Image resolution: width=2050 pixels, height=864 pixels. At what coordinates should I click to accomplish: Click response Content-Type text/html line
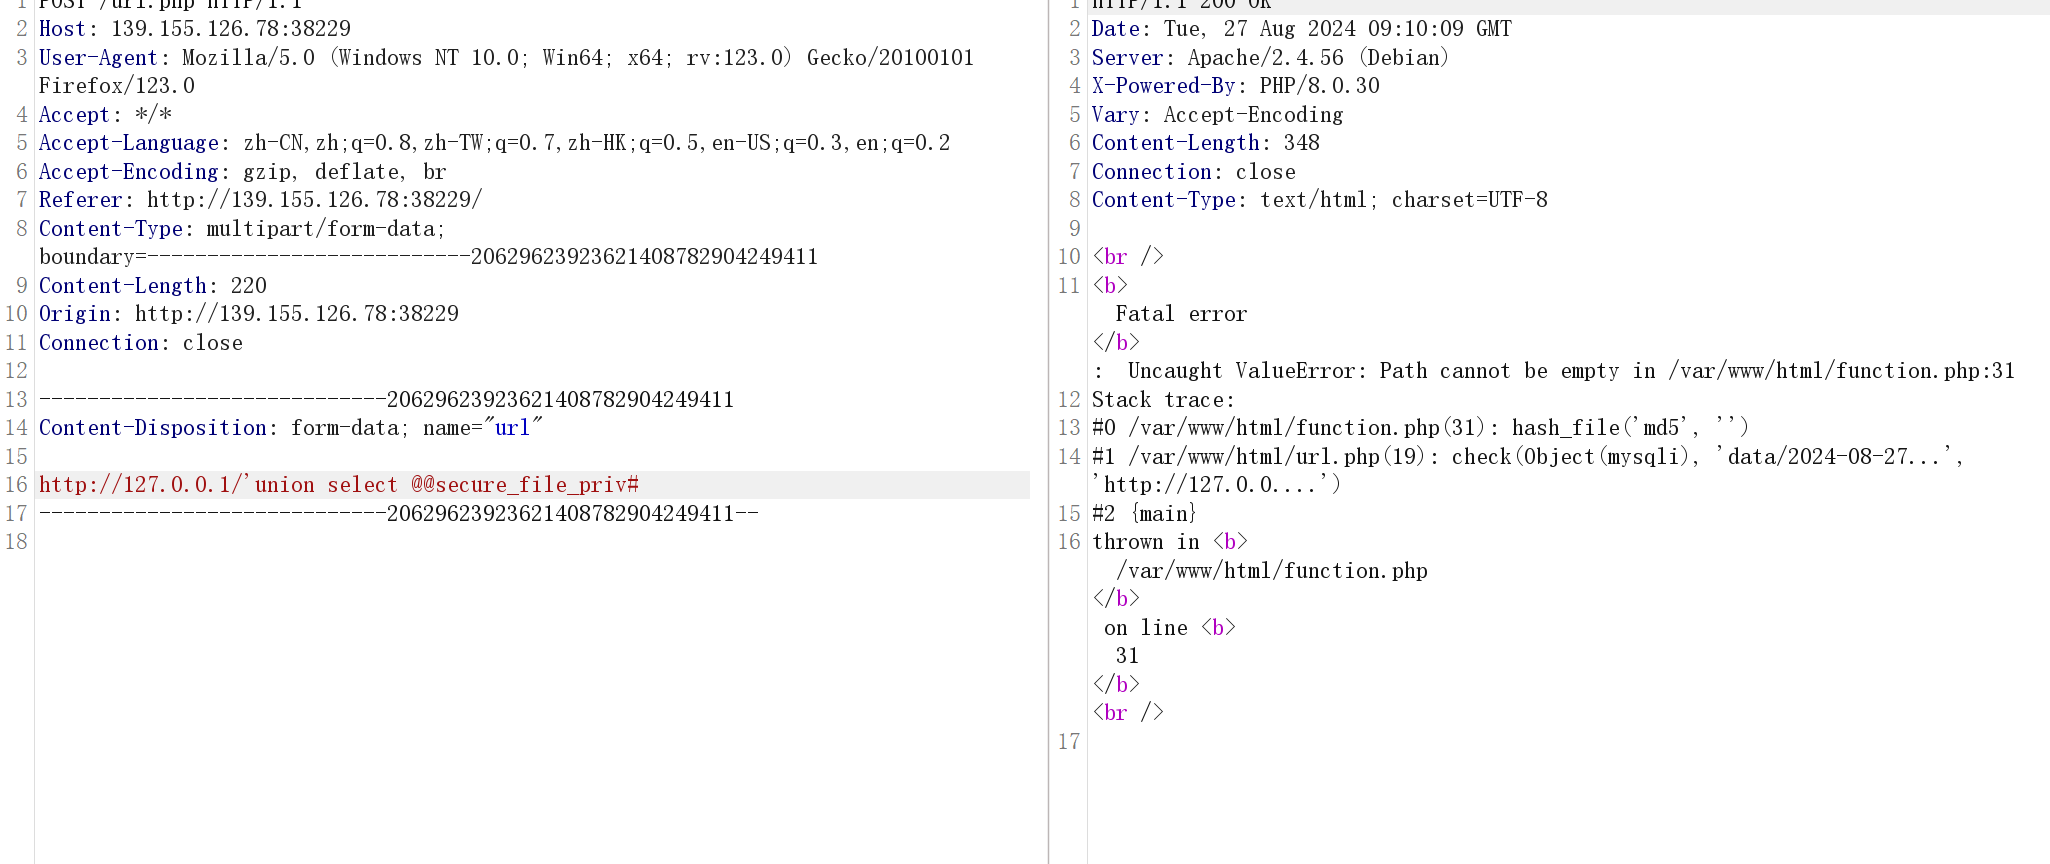point(1319,200)
